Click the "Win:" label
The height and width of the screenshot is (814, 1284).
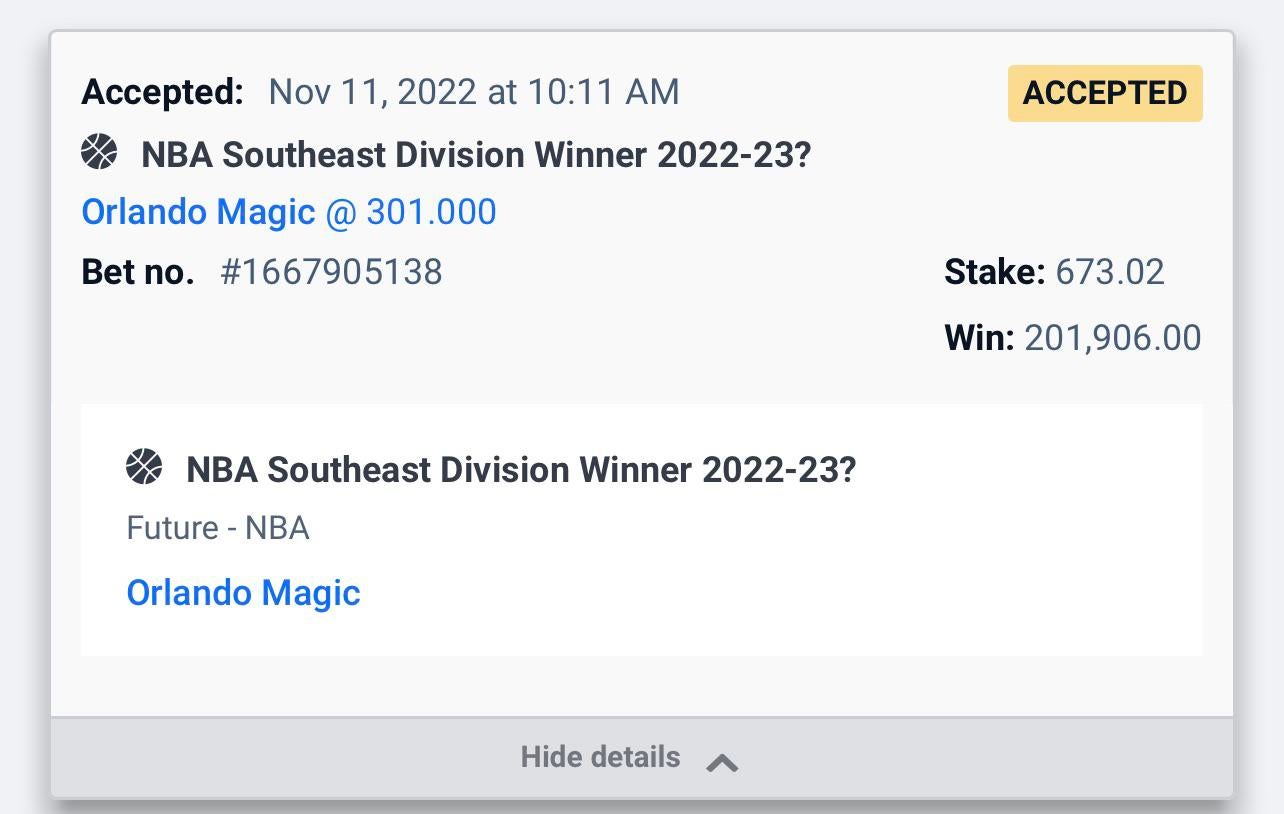click(979, 338)
